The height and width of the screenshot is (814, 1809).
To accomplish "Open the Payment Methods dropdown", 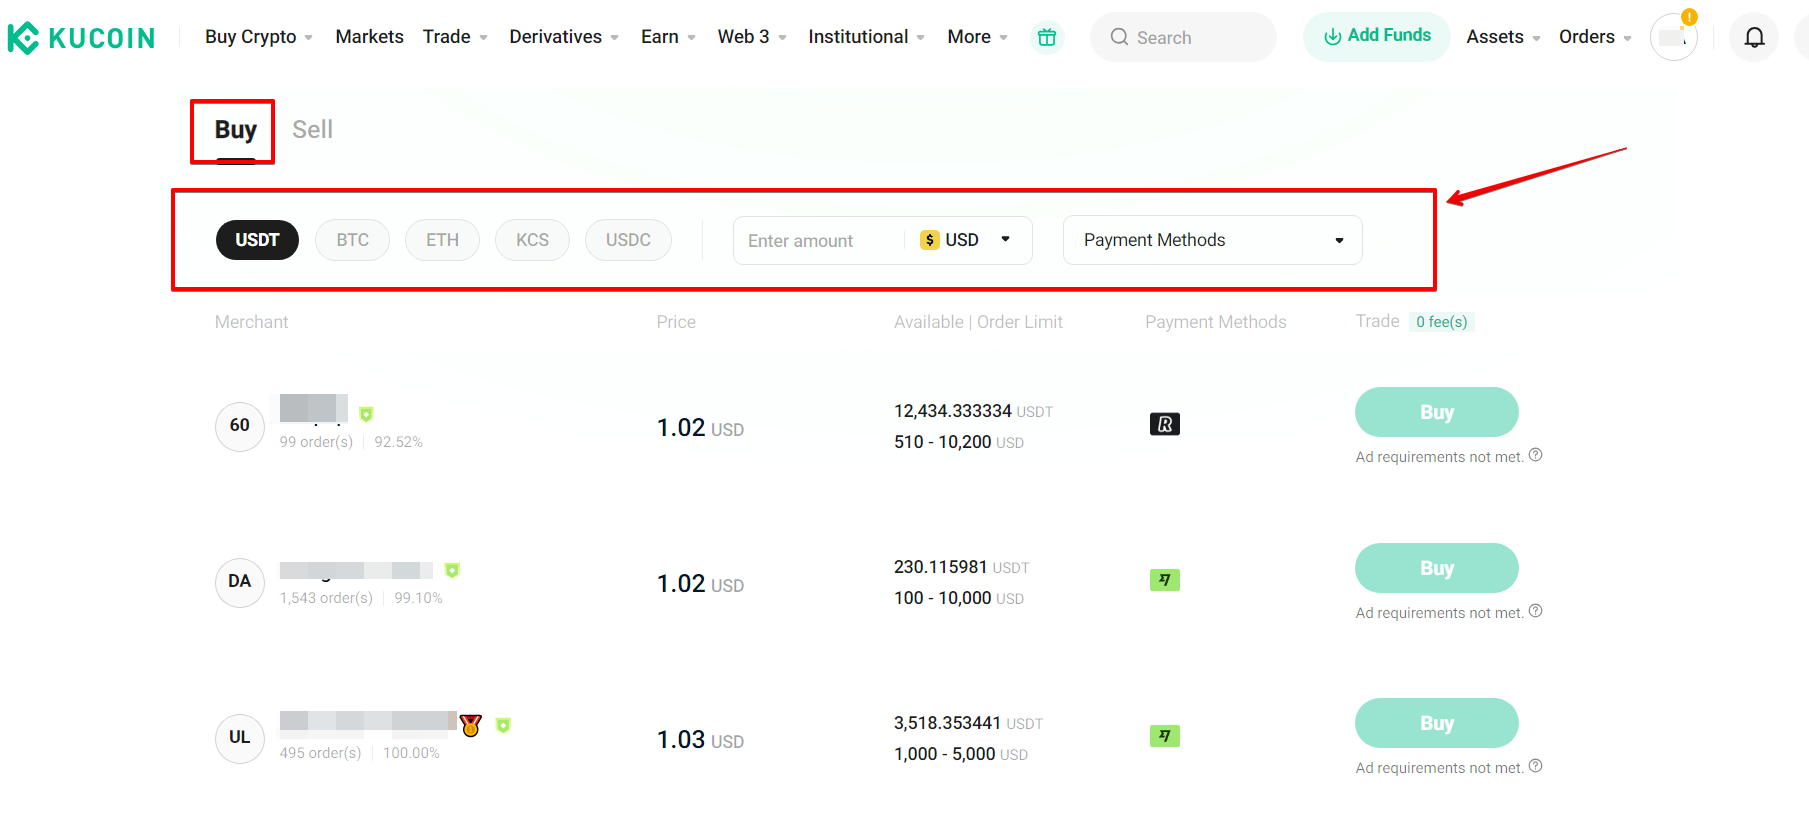I will pos(1212,240).
